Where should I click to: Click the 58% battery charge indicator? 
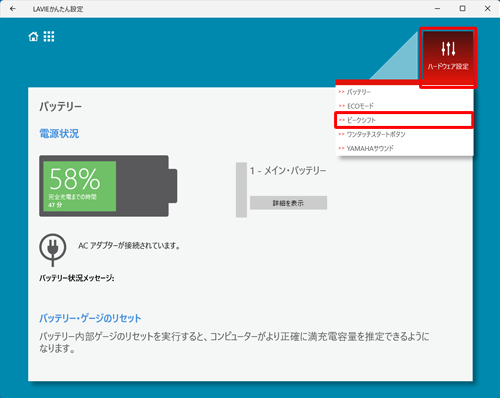point(108,186)
